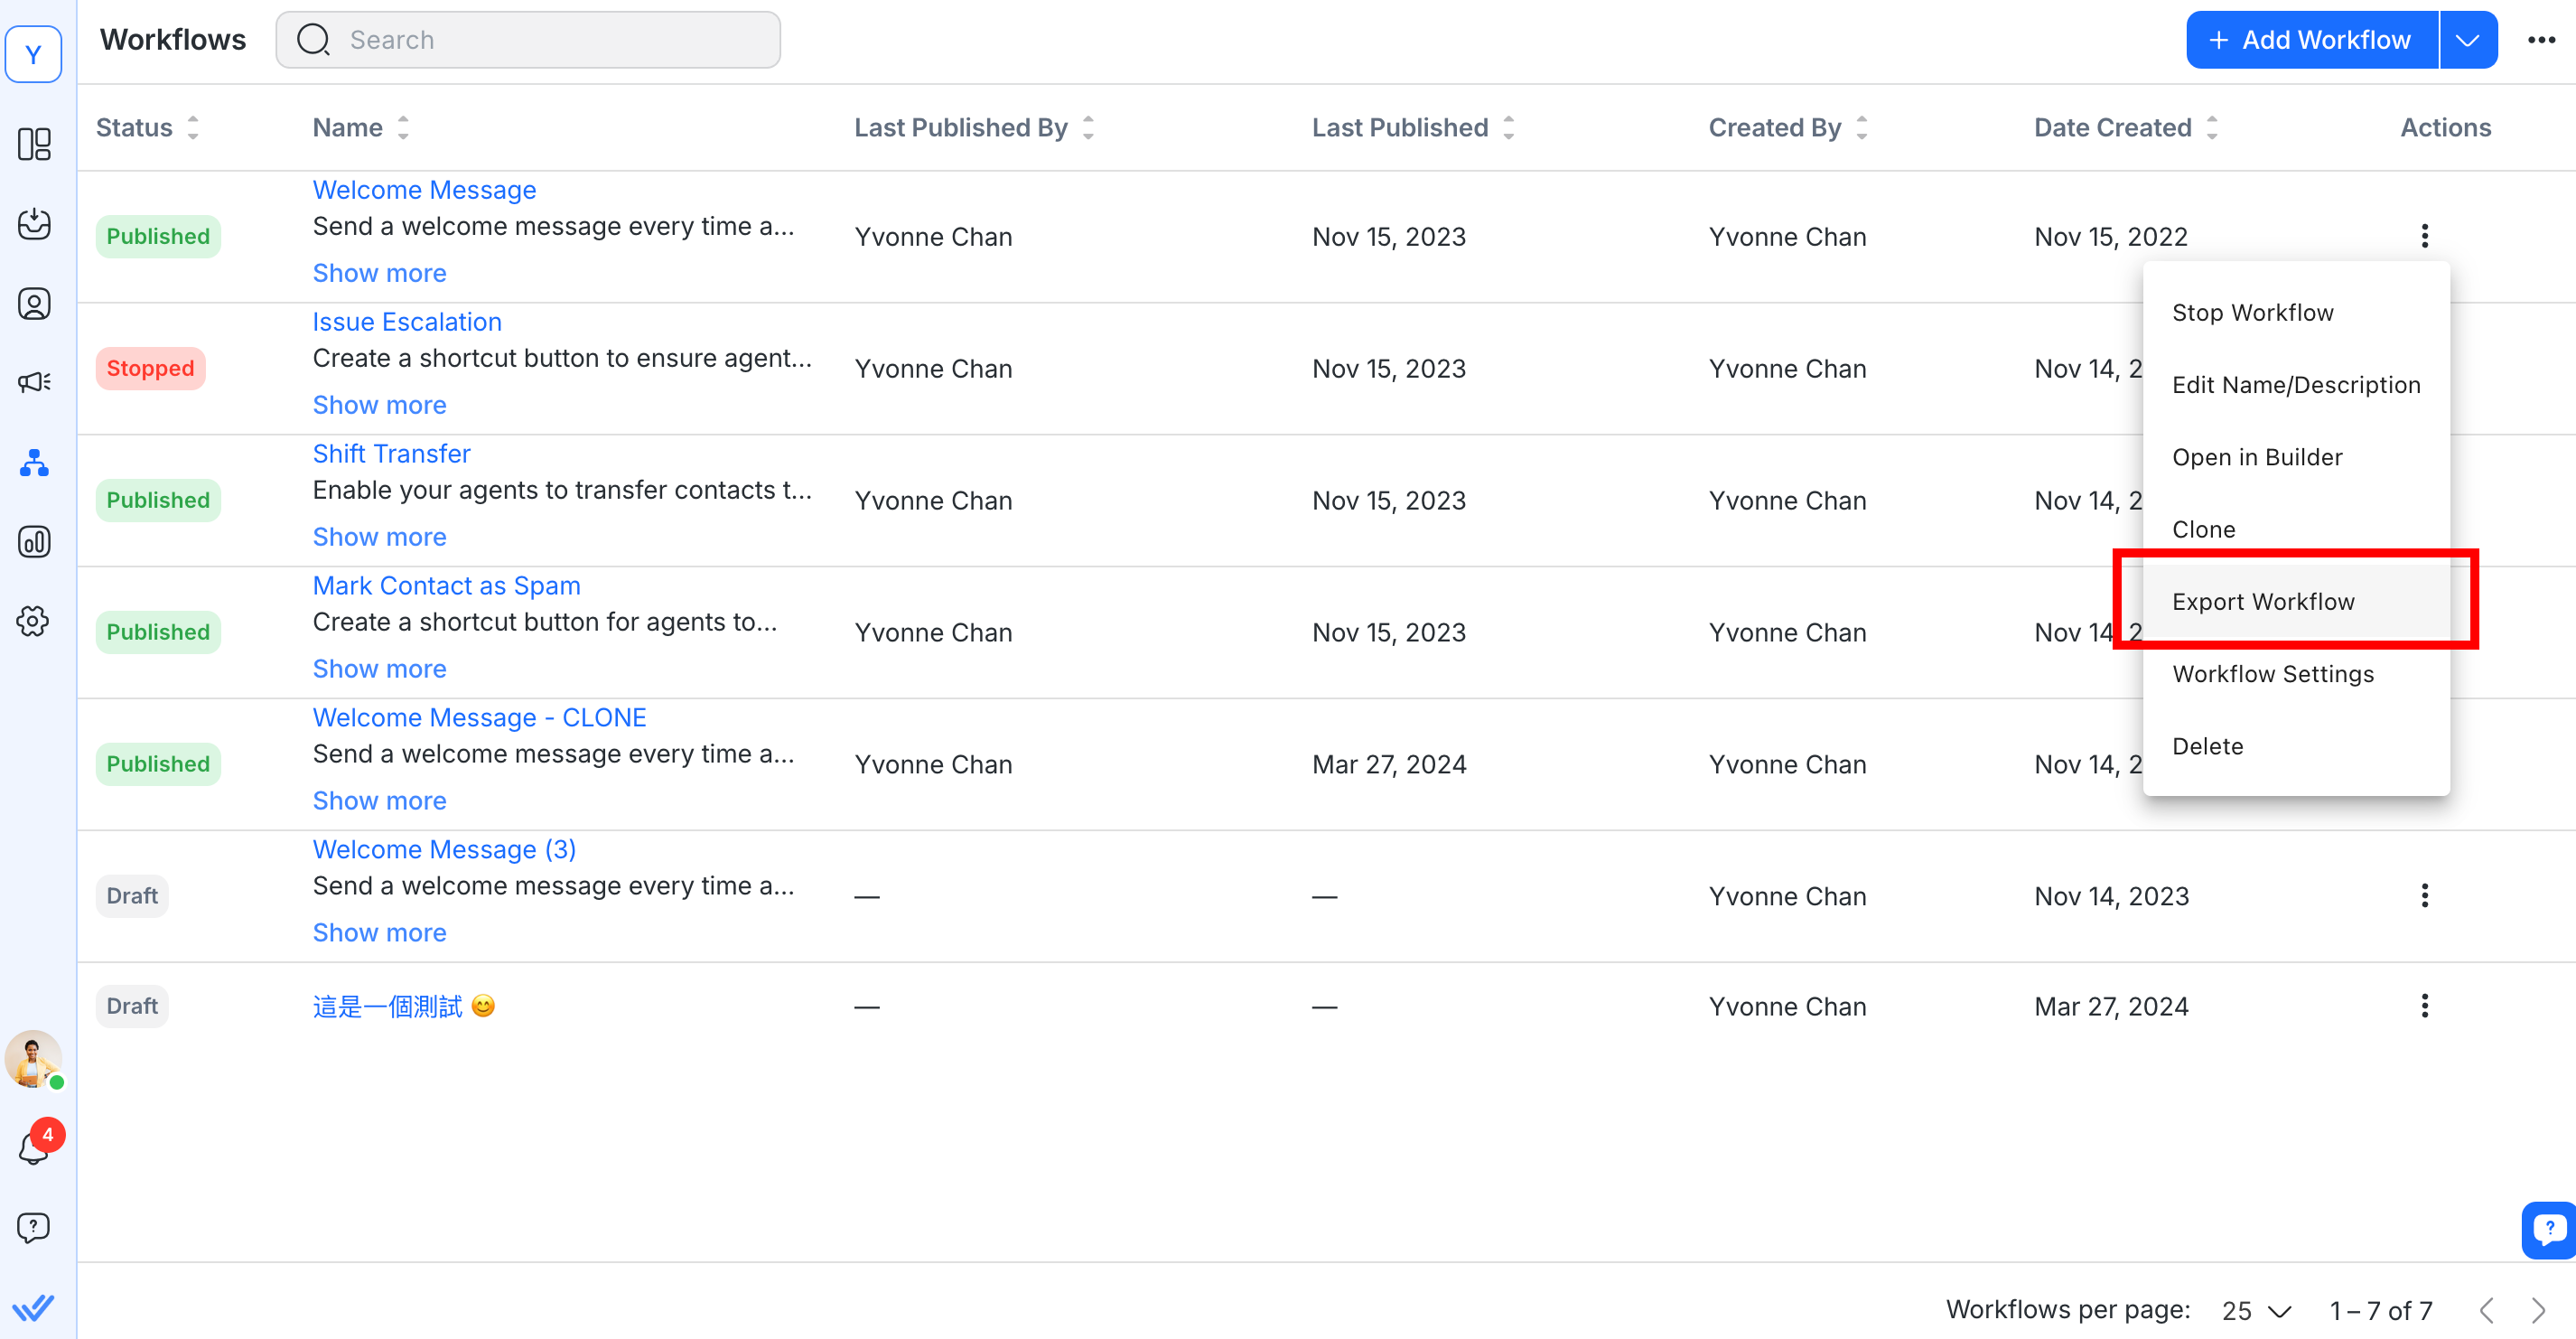Open the Inbox messages icon
The height and width of the screenshot is (1339, 2576).
(x=34, y=223)
